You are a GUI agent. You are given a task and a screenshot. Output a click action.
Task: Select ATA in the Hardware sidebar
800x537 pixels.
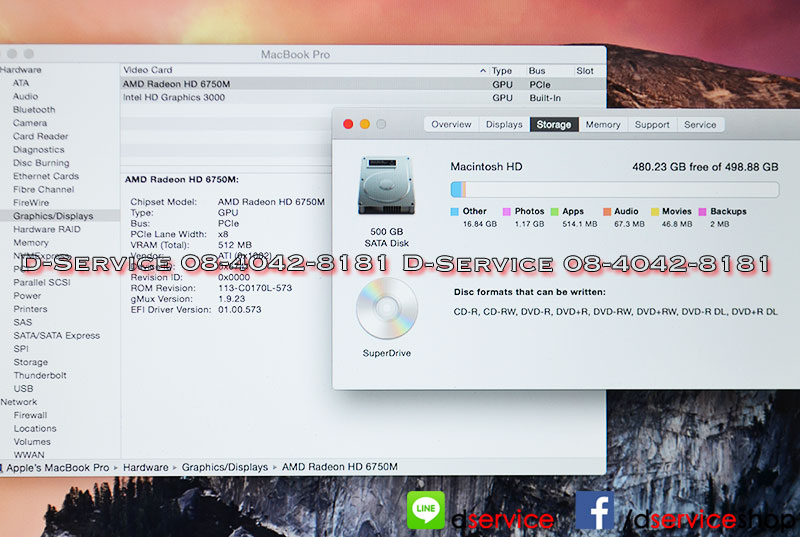click(21, 83)
